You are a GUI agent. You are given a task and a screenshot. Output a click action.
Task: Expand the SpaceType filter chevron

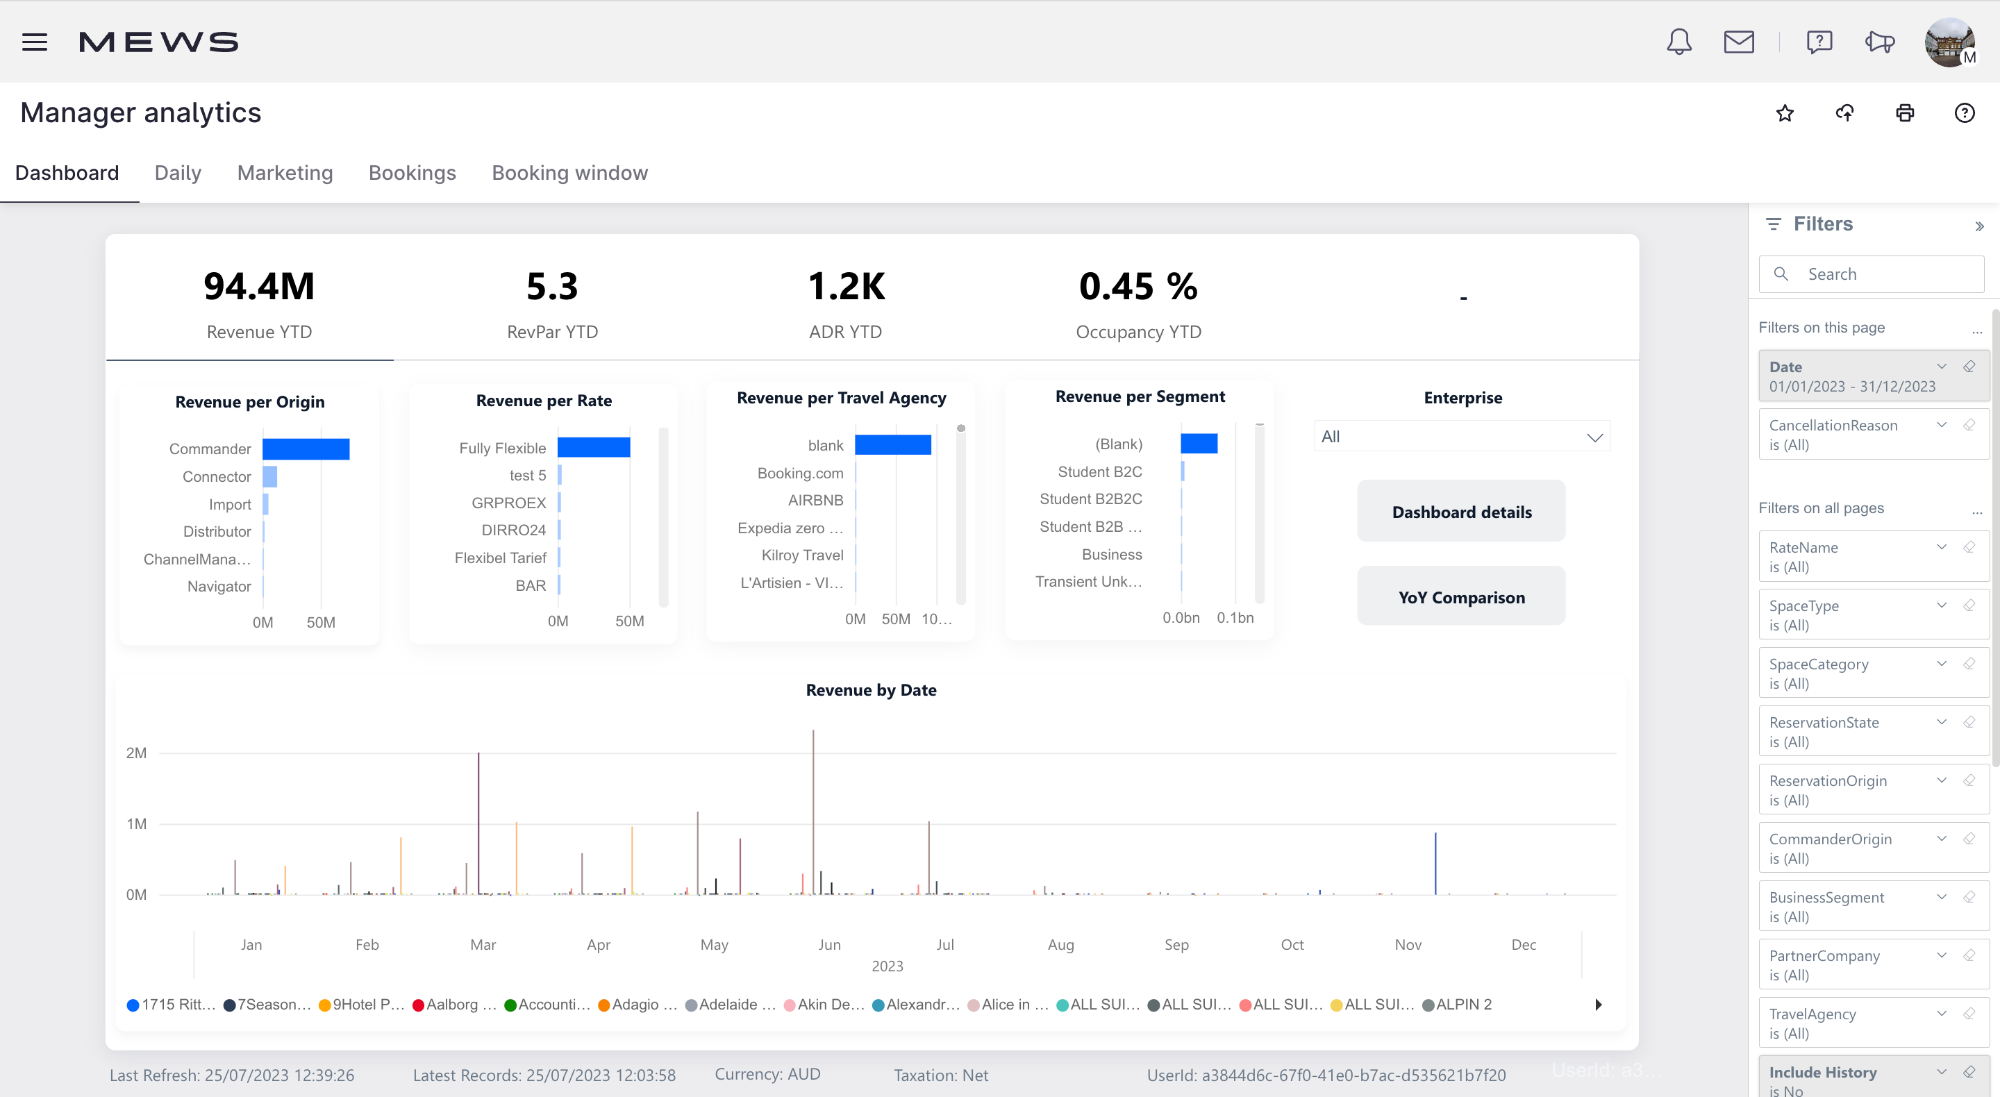pyautogui.click(x=1941, y=605)
